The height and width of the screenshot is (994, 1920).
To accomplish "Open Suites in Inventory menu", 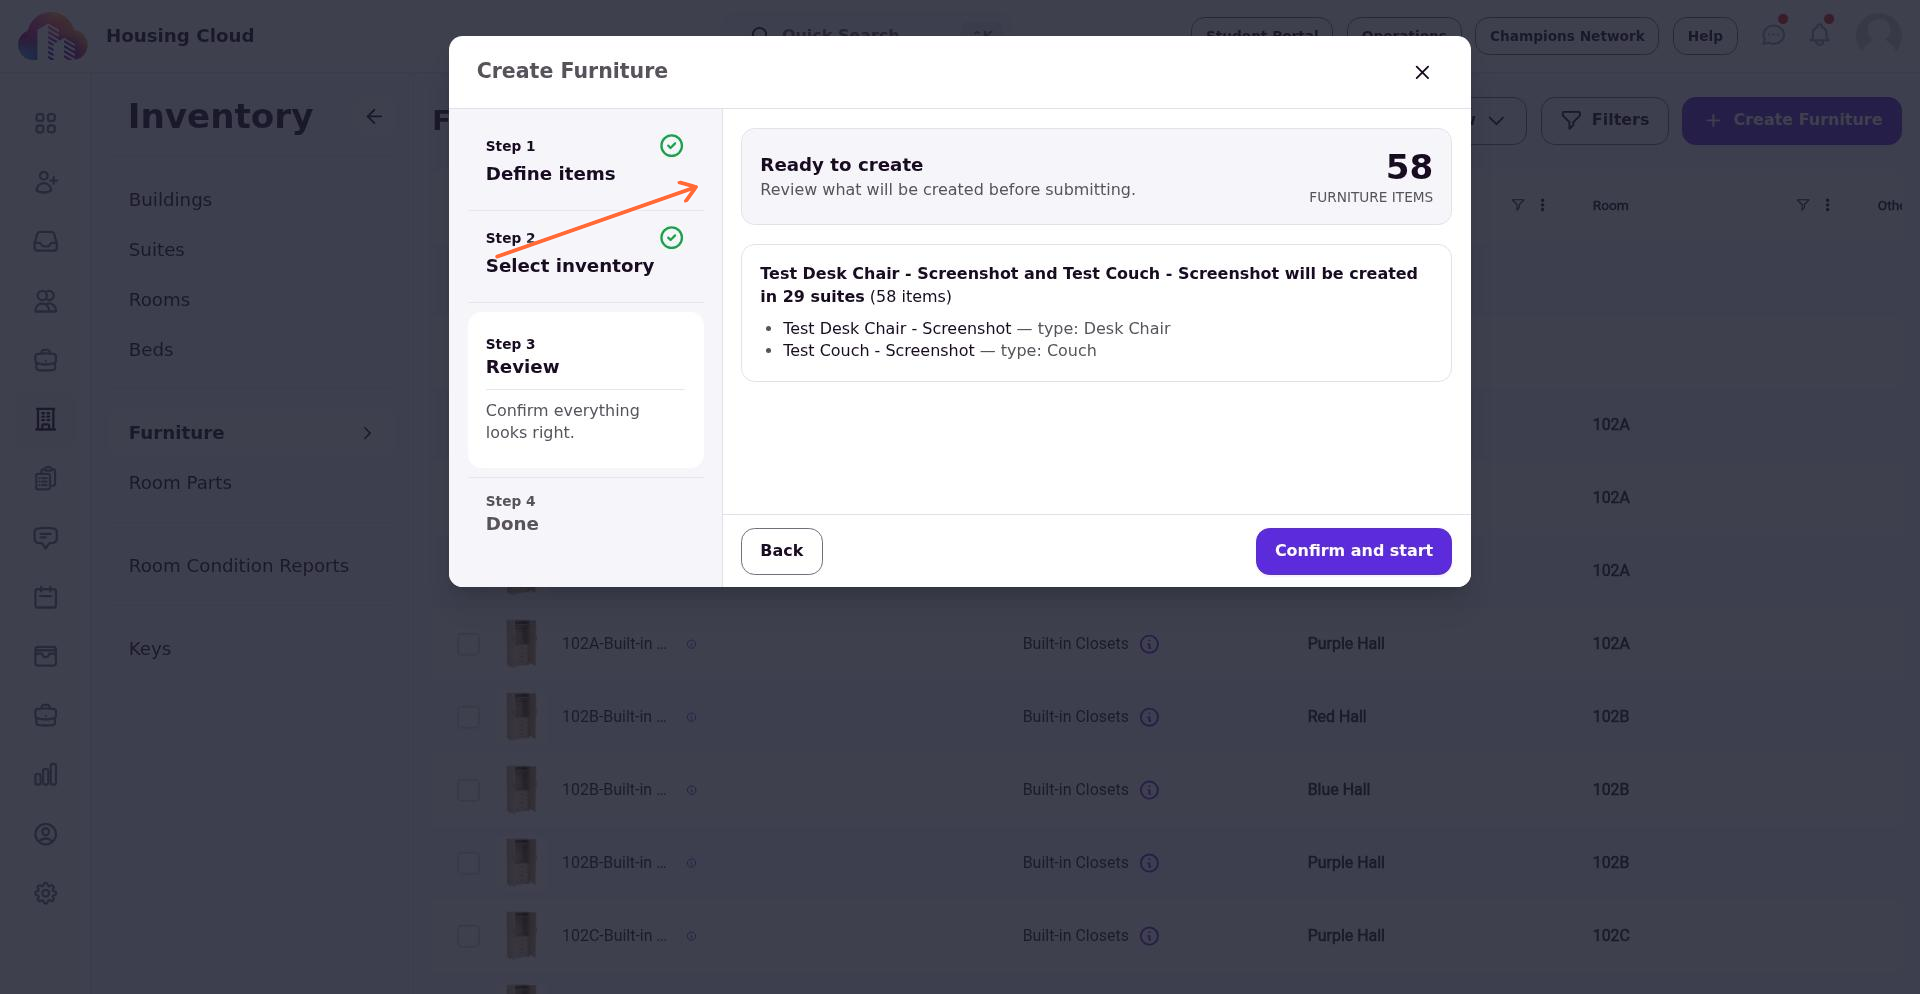I will point(156,250).
